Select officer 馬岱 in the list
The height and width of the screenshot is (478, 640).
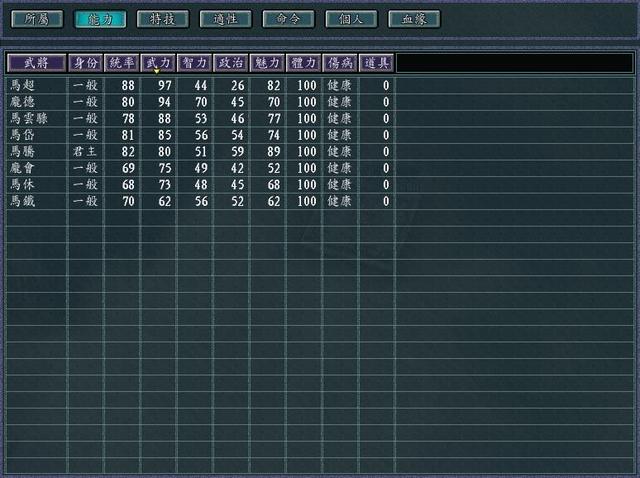coord(22,135)
